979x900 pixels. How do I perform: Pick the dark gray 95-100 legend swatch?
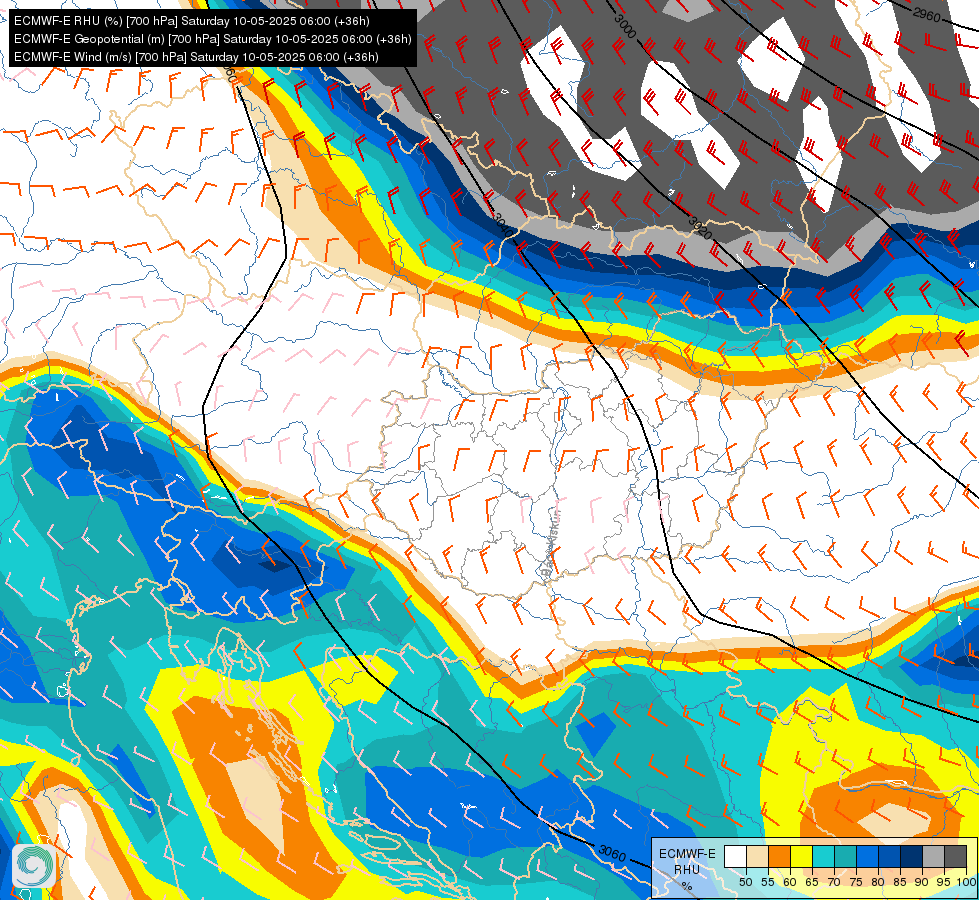955,856
